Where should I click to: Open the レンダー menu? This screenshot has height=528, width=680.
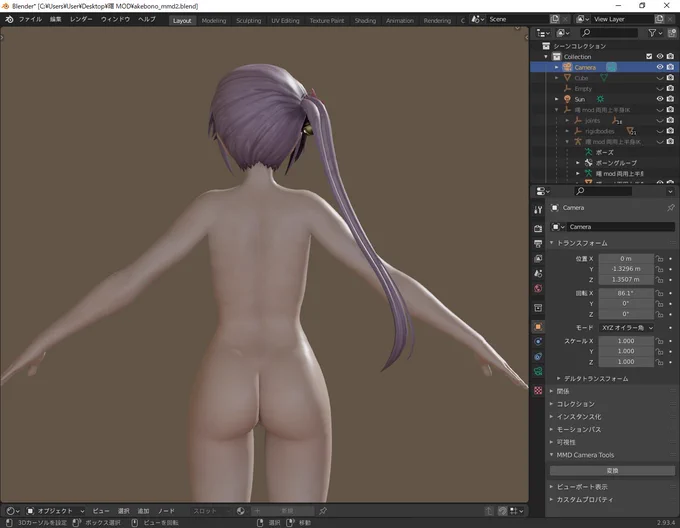pyautogui.click(x=81, y=20)
